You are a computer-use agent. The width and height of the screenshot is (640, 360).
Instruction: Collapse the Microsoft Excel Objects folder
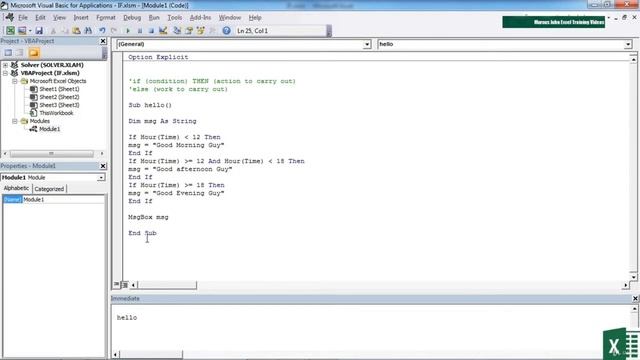14,81
